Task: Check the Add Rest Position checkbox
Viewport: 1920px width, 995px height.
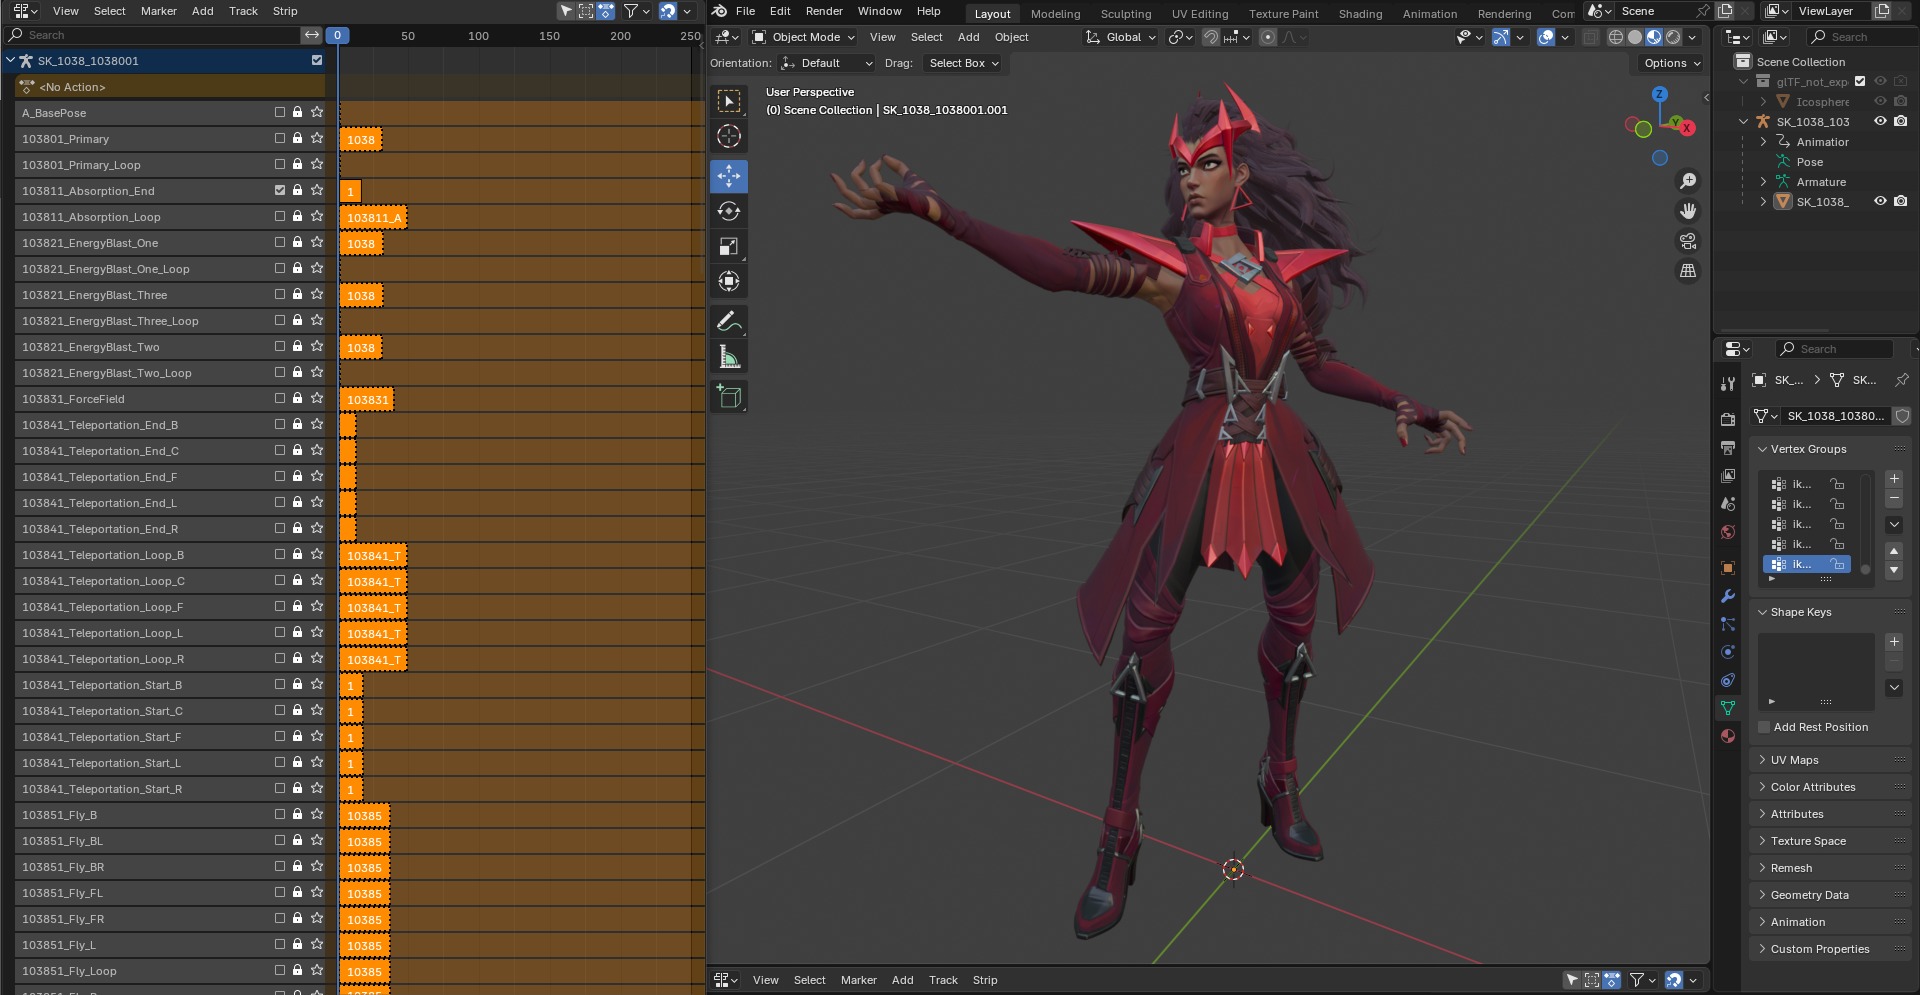Action: pos(1764,727)
